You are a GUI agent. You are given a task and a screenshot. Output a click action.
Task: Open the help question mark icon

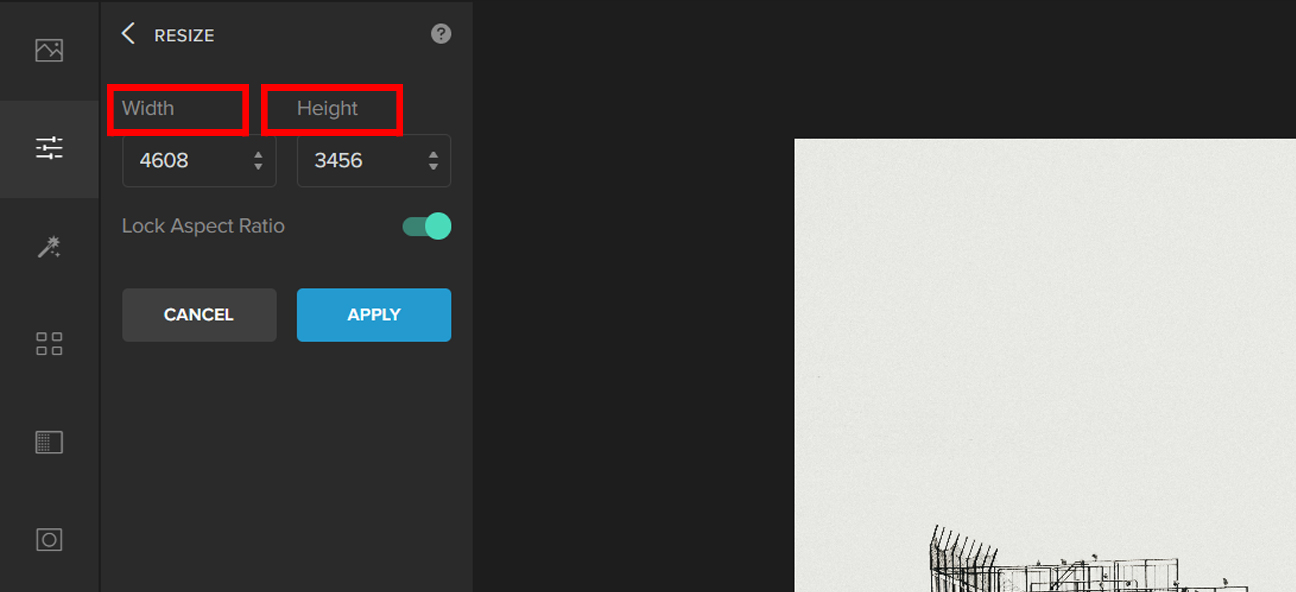point(441,34)
